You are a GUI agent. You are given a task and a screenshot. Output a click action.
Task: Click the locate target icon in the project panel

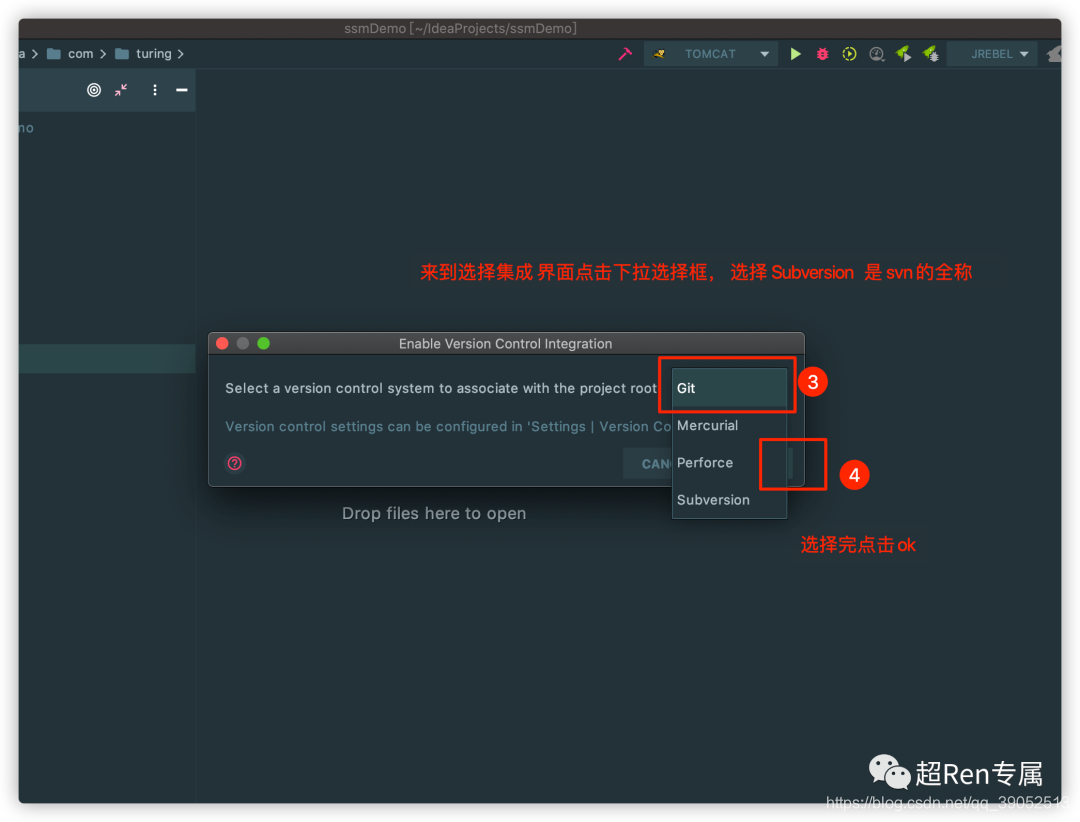point(94,90)
